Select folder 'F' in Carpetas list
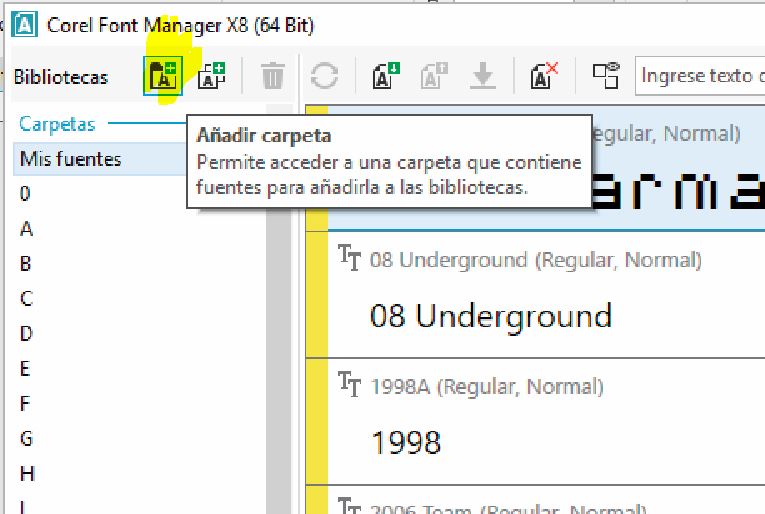 point(25,404)
